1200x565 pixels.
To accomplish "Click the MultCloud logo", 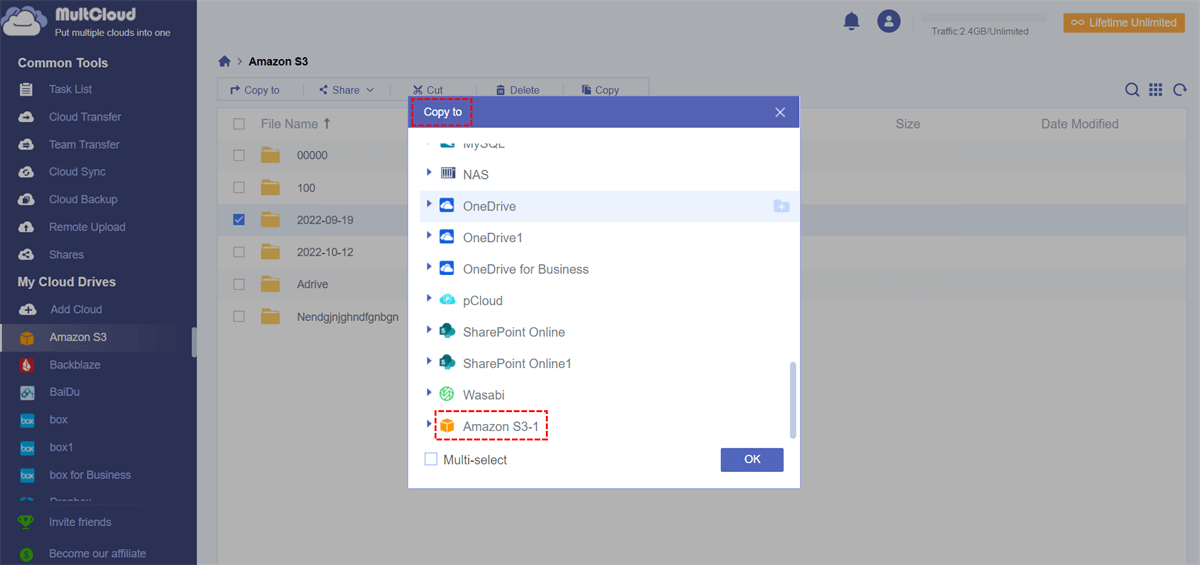I will pyautogui.click(x=86, y=22).
